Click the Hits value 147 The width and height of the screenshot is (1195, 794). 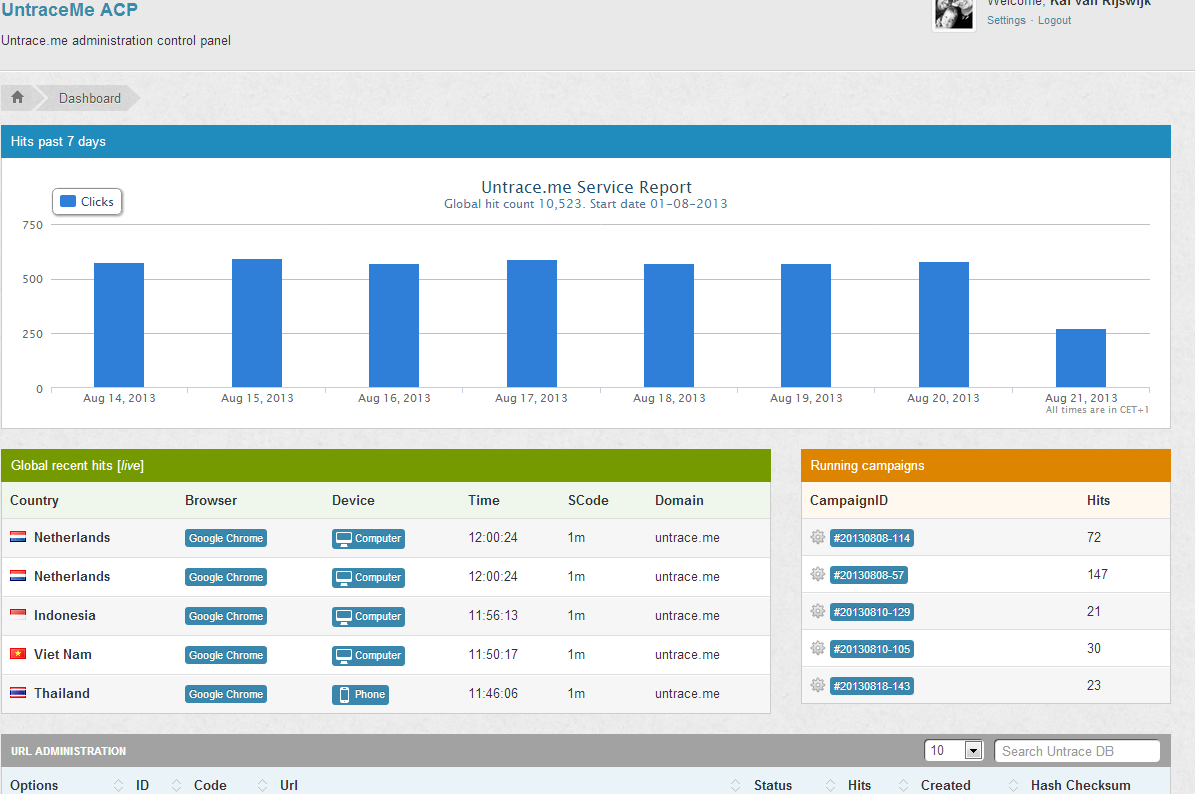click(x=1097, y=574)
